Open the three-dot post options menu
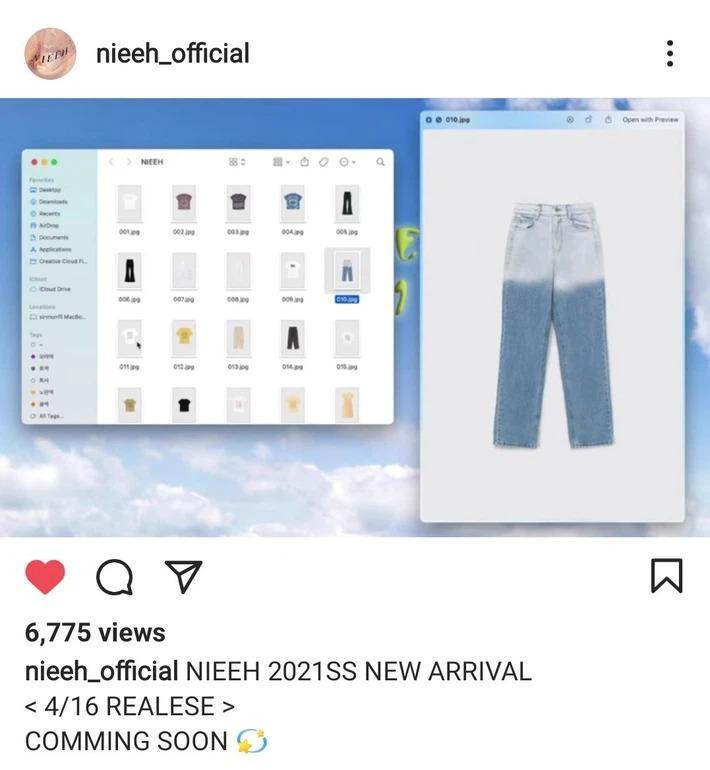Screen dimensions: 710x770 (x=670, y=54)
